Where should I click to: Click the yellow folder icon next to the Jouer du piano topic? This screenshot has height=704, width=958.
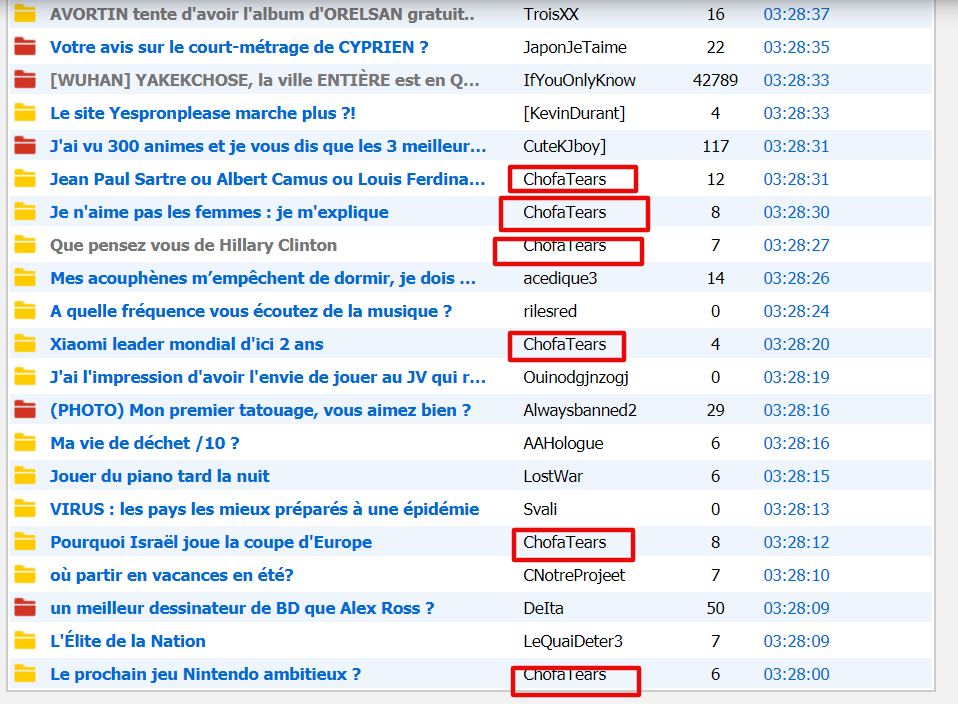25,476
